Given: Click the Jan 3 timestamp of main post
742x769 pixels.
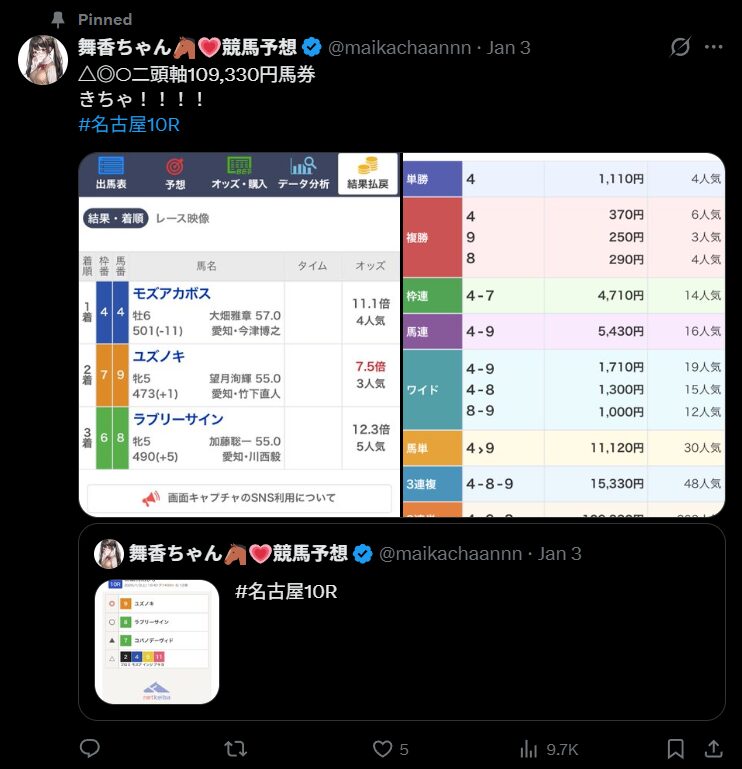Looking at the screenshot, I should 508,48.
